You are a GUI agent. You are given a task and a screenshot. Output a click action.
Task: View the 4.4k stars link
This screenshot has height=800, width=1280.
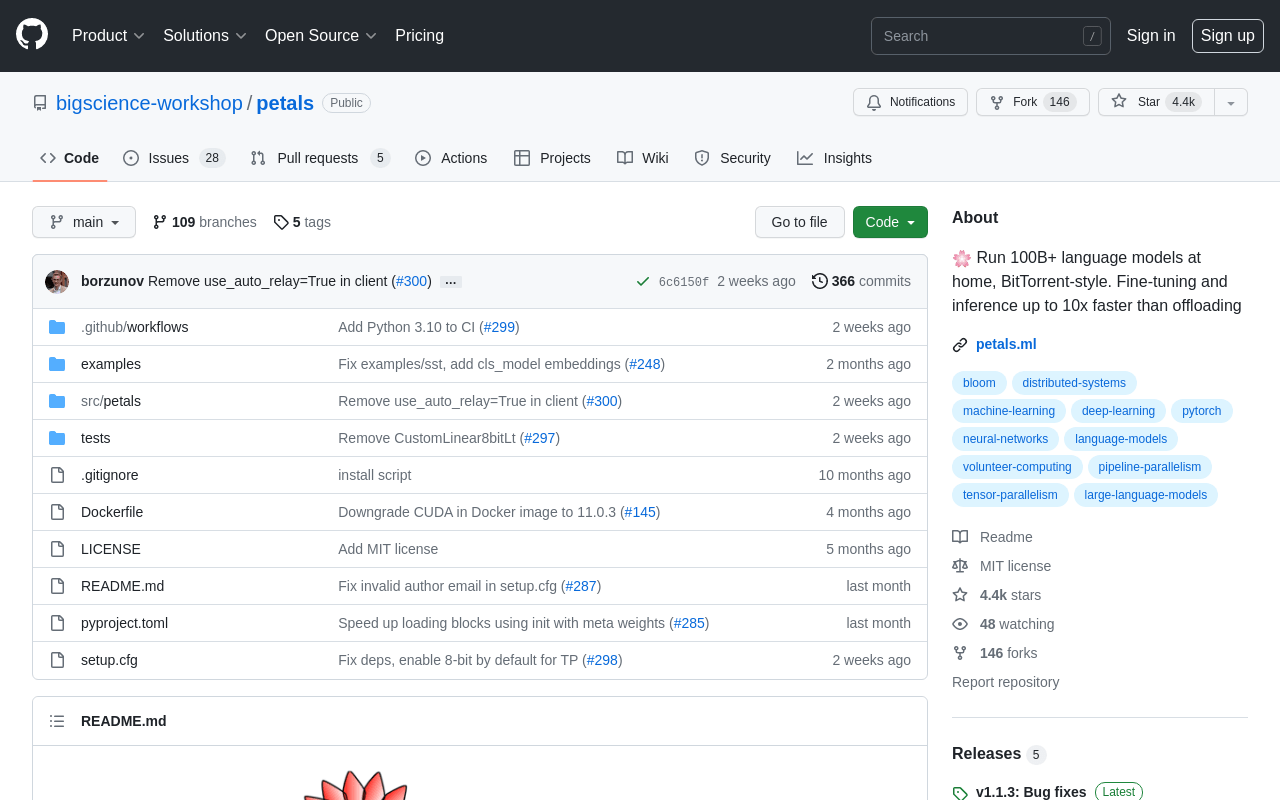click(996, 595)
